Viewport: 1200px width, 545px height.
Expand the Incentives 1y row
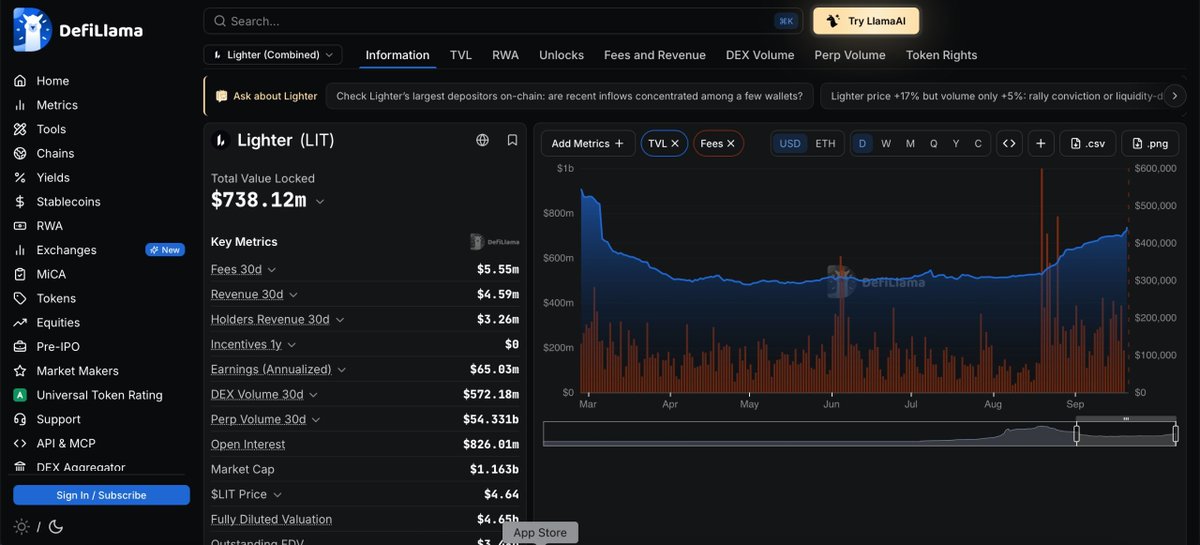pos(292,345)
